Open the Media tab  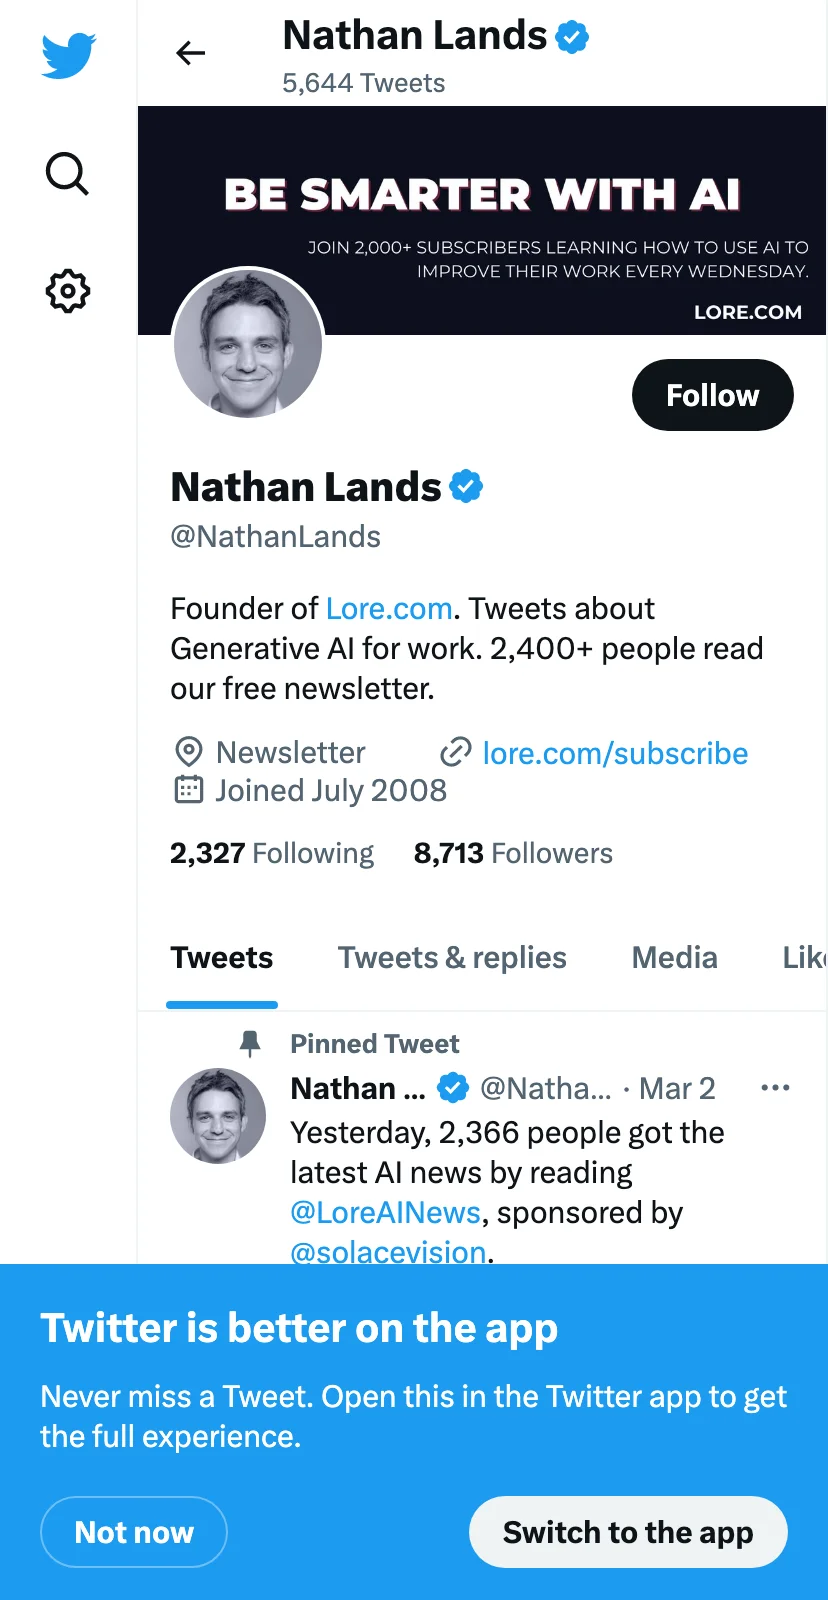675,958
